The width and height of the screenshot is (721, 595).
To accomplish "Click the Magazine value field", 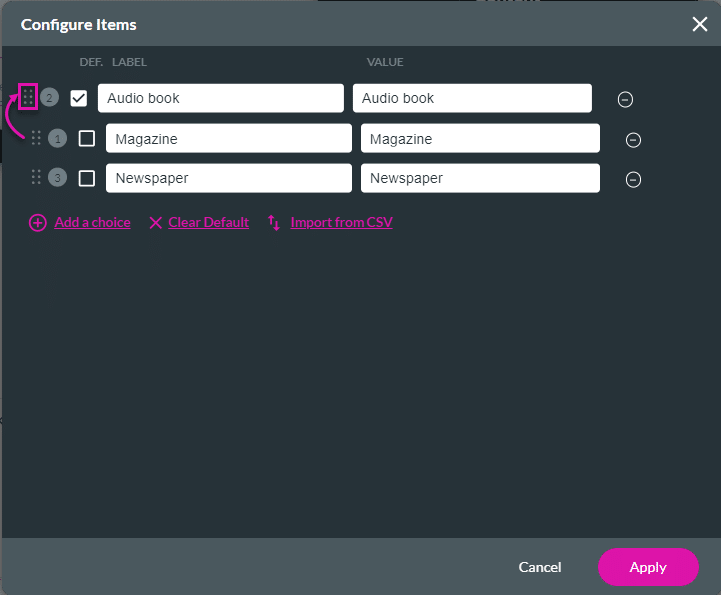I will coord(480,138).
